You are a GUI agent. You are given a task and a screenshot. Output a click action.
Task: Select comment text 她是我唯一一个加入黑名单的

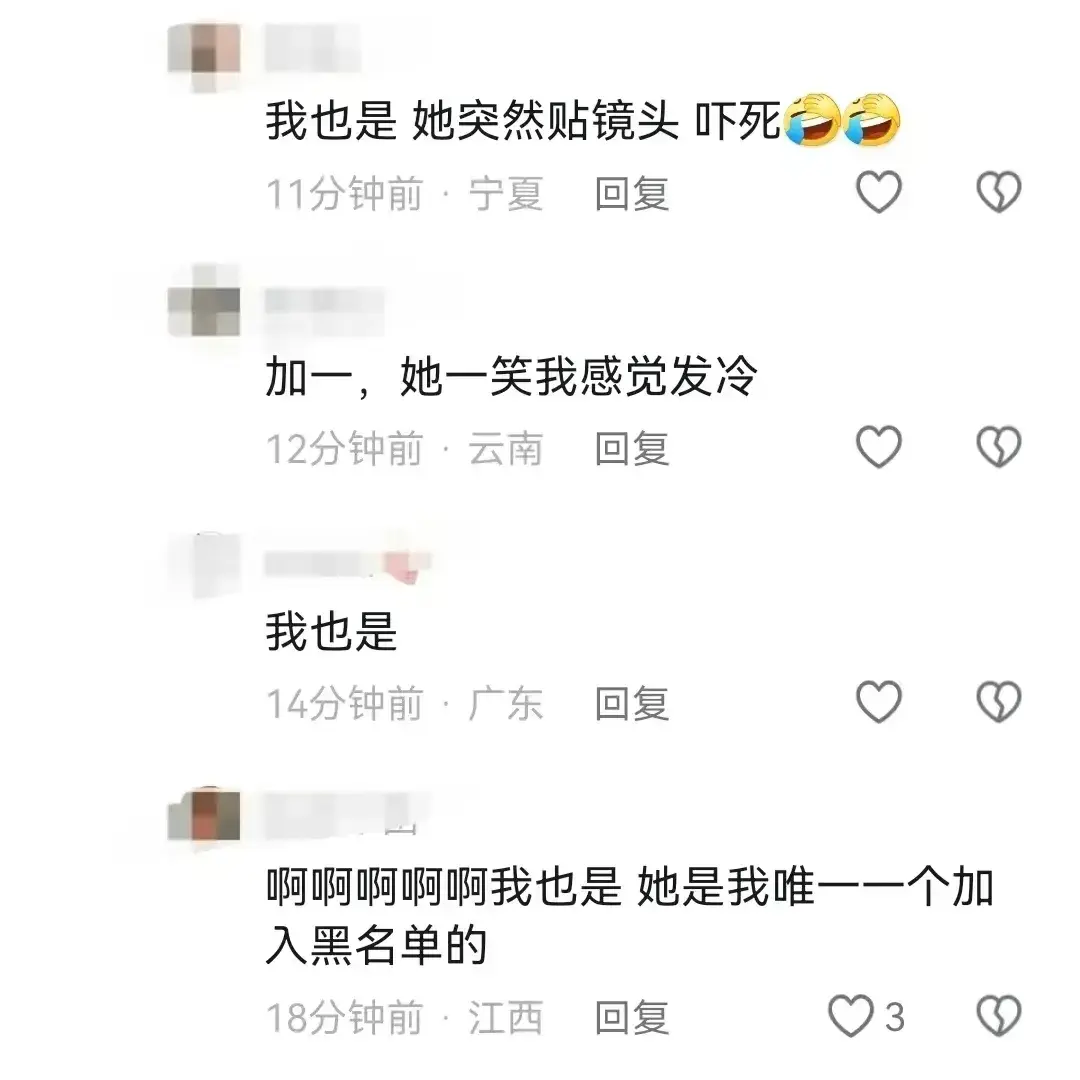tap(630, 916)
